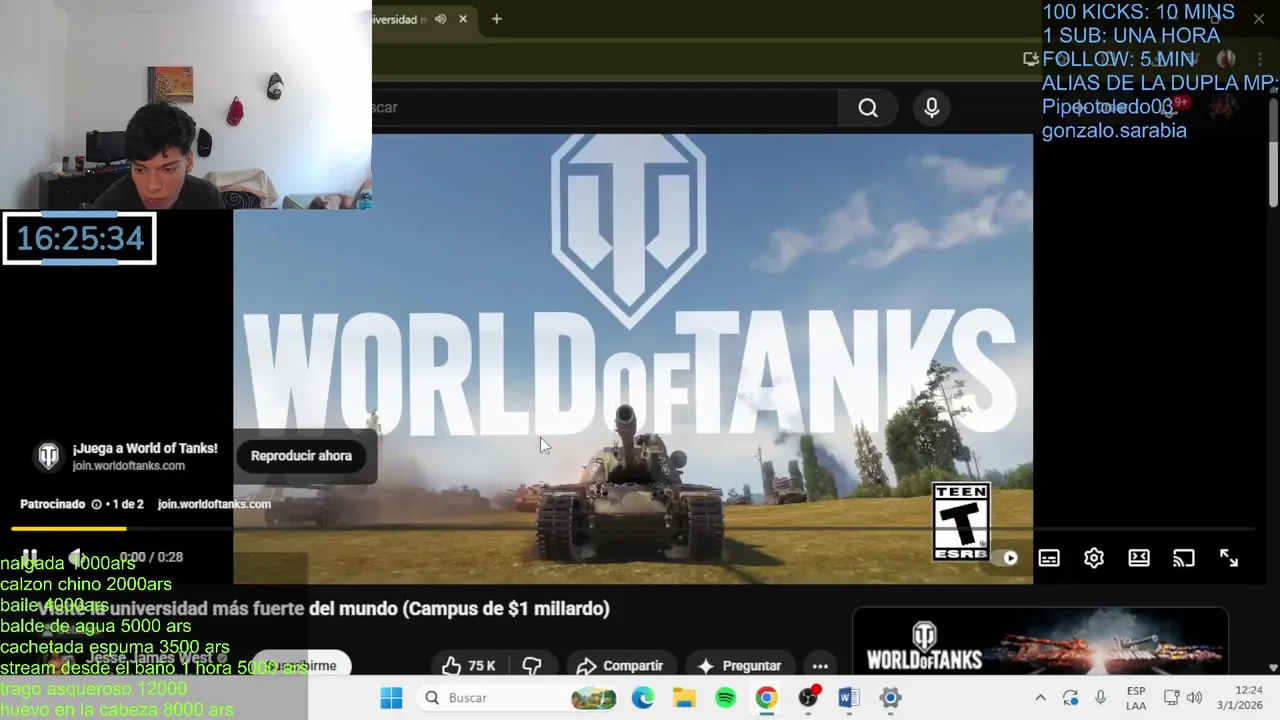
Task: Open Spotify from taskbar
Action: tap(725, 698)
